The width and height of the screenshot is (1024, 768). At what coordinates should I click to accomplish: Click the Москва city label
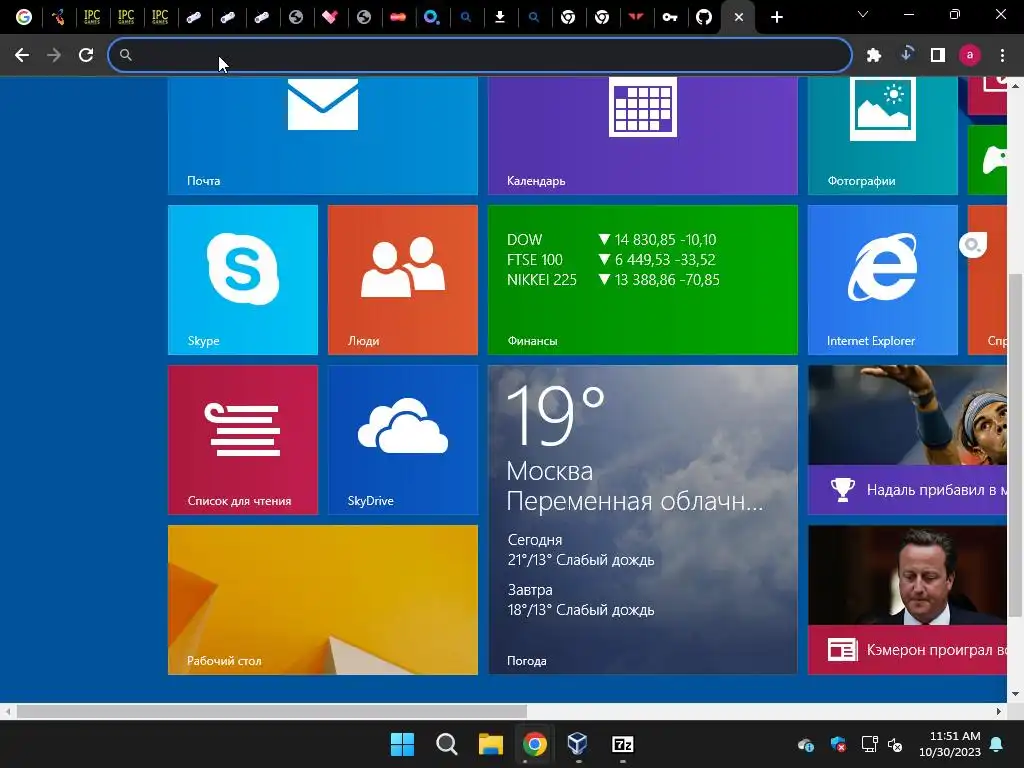tap(550, 471)
